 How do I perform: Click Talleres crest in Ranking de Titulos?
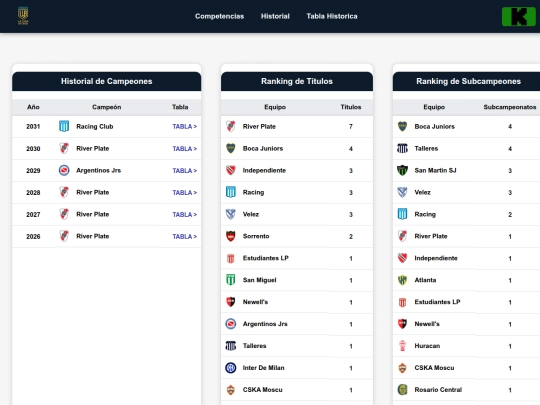coord(231,346)
